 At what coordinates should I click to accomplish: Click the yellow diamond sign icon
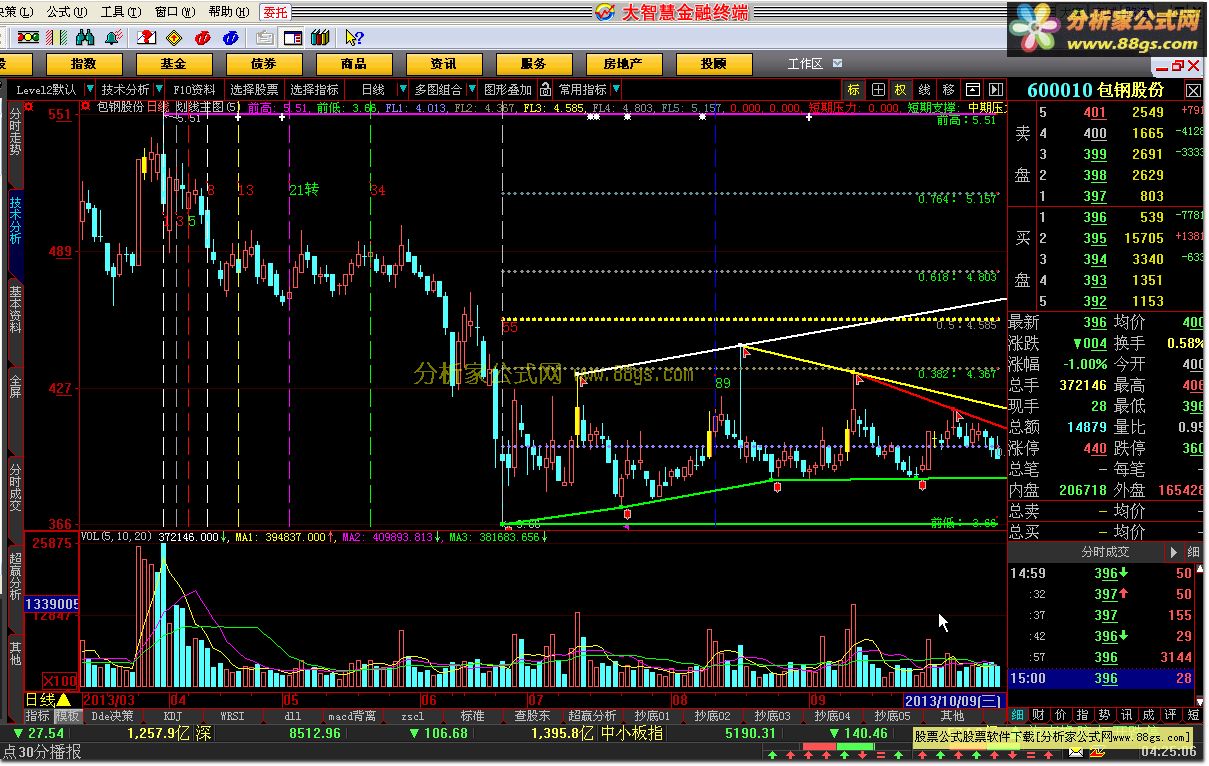click(x=174, y=38)
